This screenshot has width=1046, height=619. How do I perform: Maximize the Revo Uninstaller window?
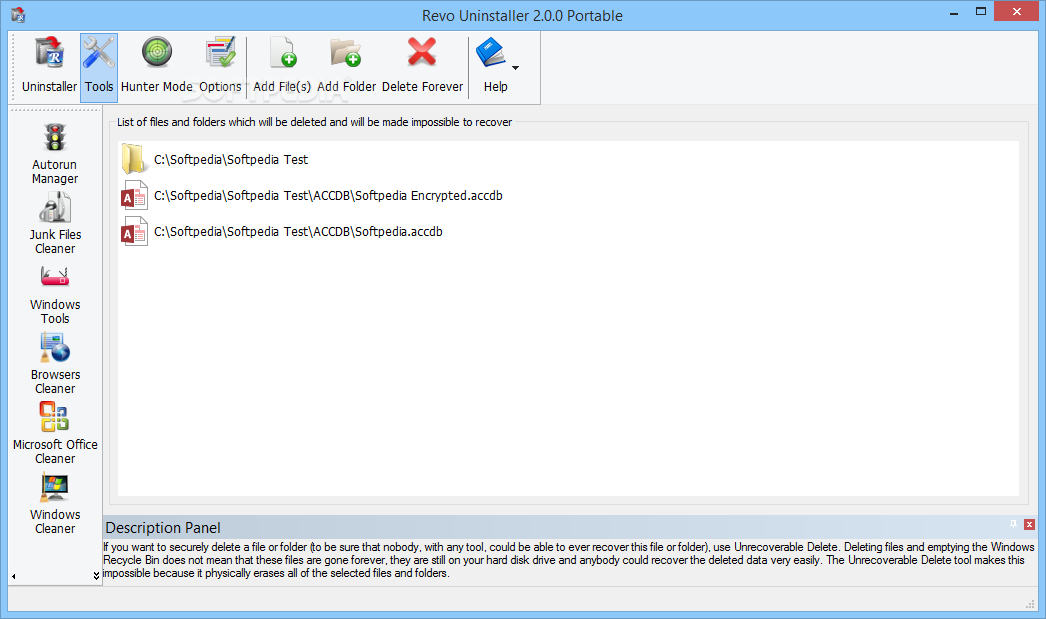coord(981,11)
